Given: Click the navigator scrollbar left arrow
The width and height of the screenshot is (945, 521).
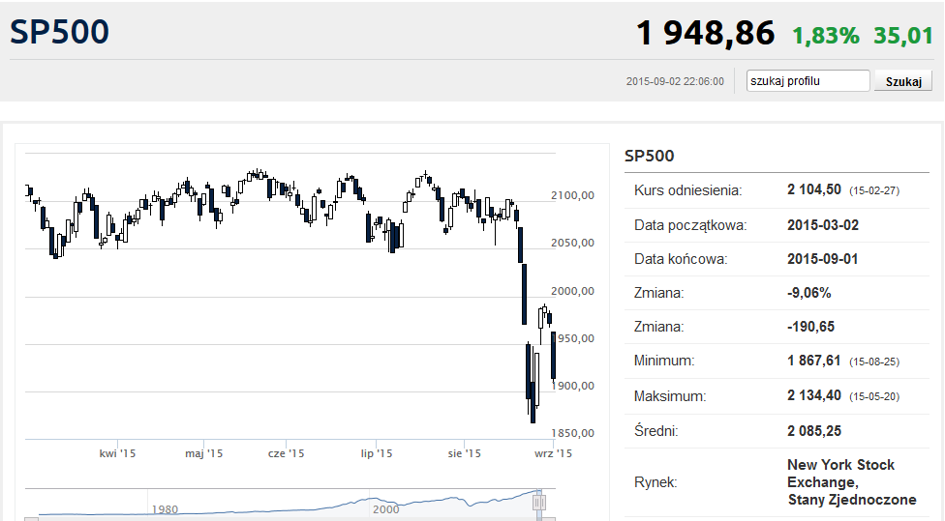Looking at the screenshot, I should 31,519.
